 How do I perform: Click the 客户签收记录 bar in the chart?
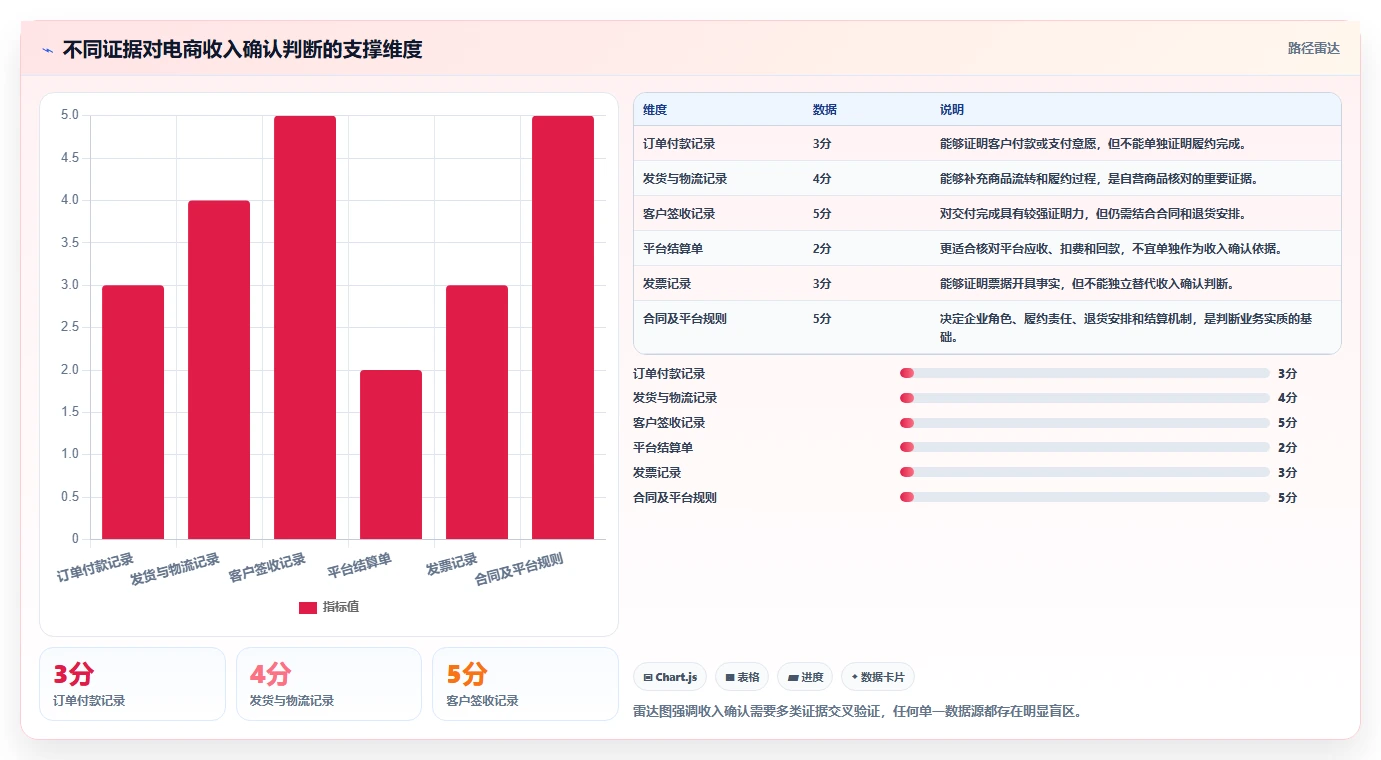305,327
